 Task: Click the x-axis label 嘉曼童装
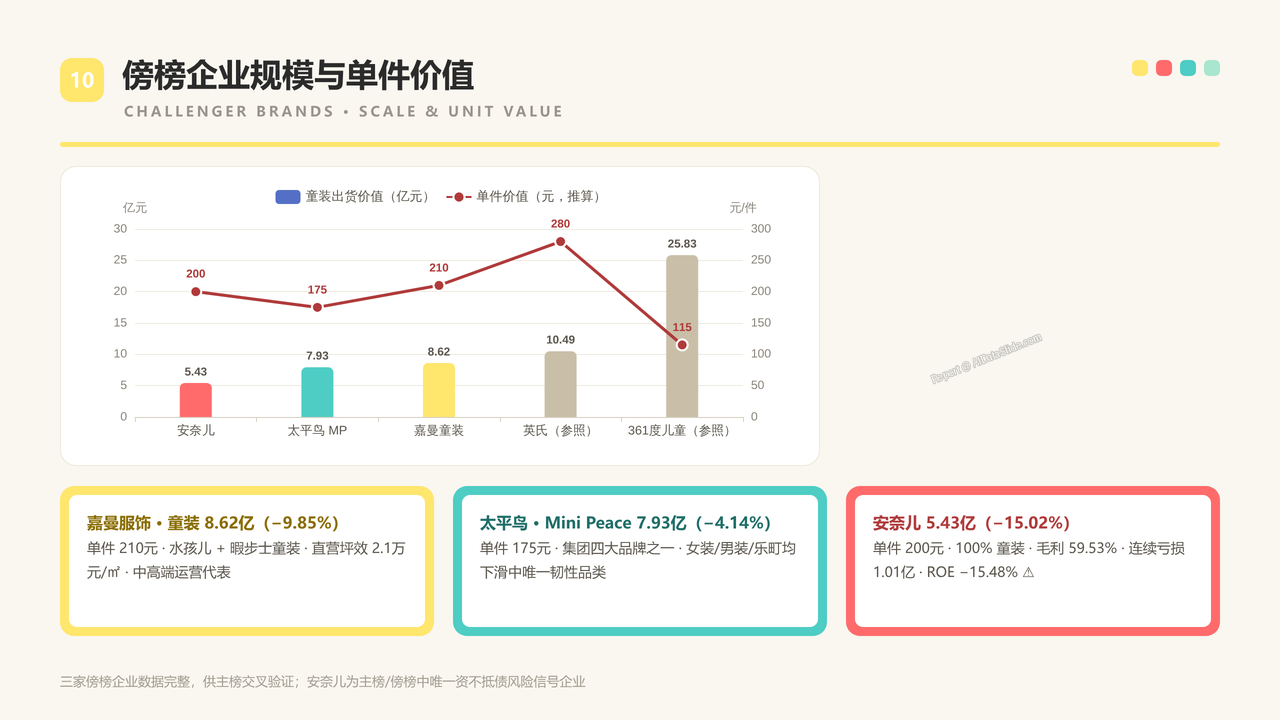pyautogui.click(x=439, y=430)
